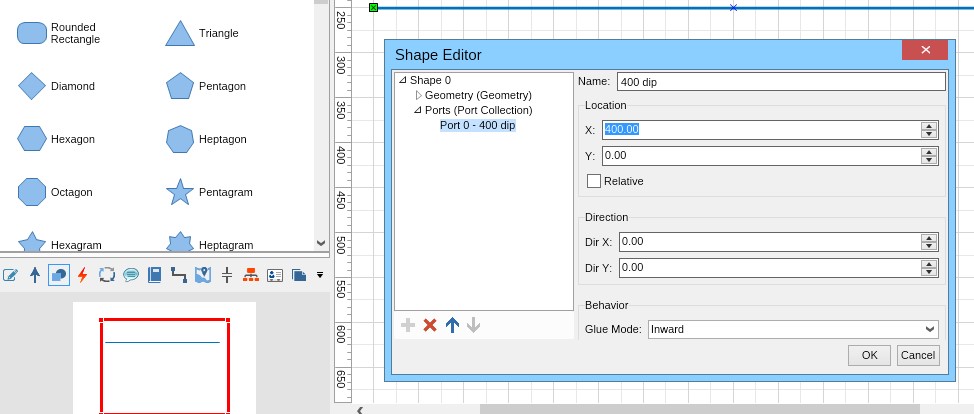Screen dimensions: 974x414
Task: Click the circular refresh arrows icon
Action: (107, 274)
